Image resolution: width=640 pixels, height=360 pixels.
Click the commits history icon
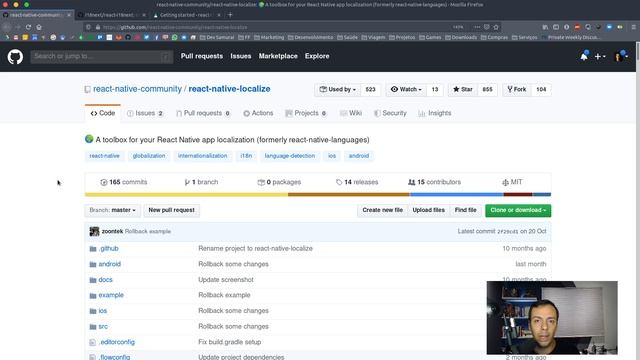tap(104, 182)
